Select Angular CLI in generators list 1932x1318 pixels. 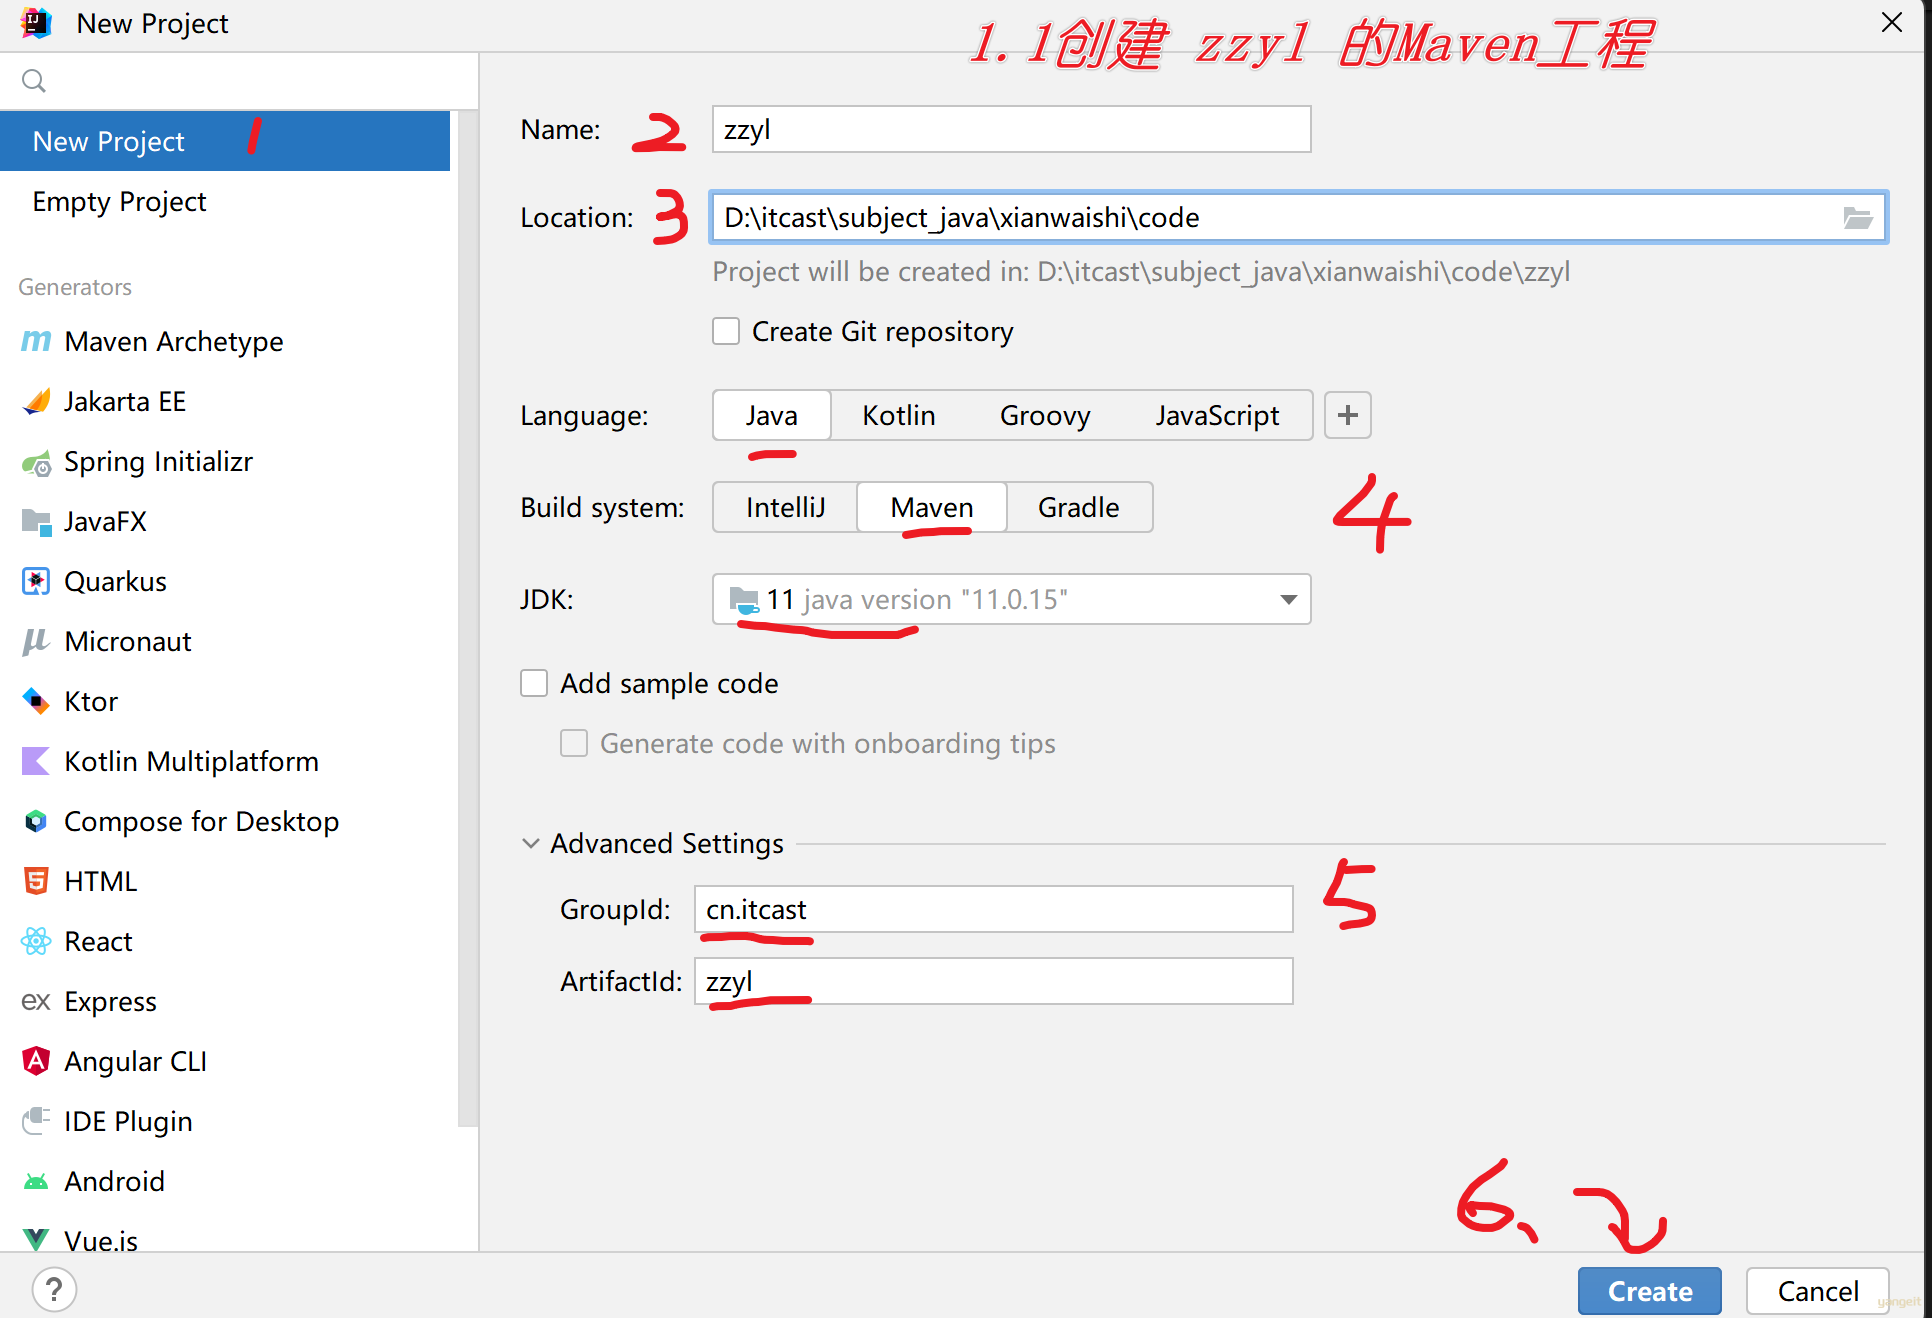click(225, 1061)
